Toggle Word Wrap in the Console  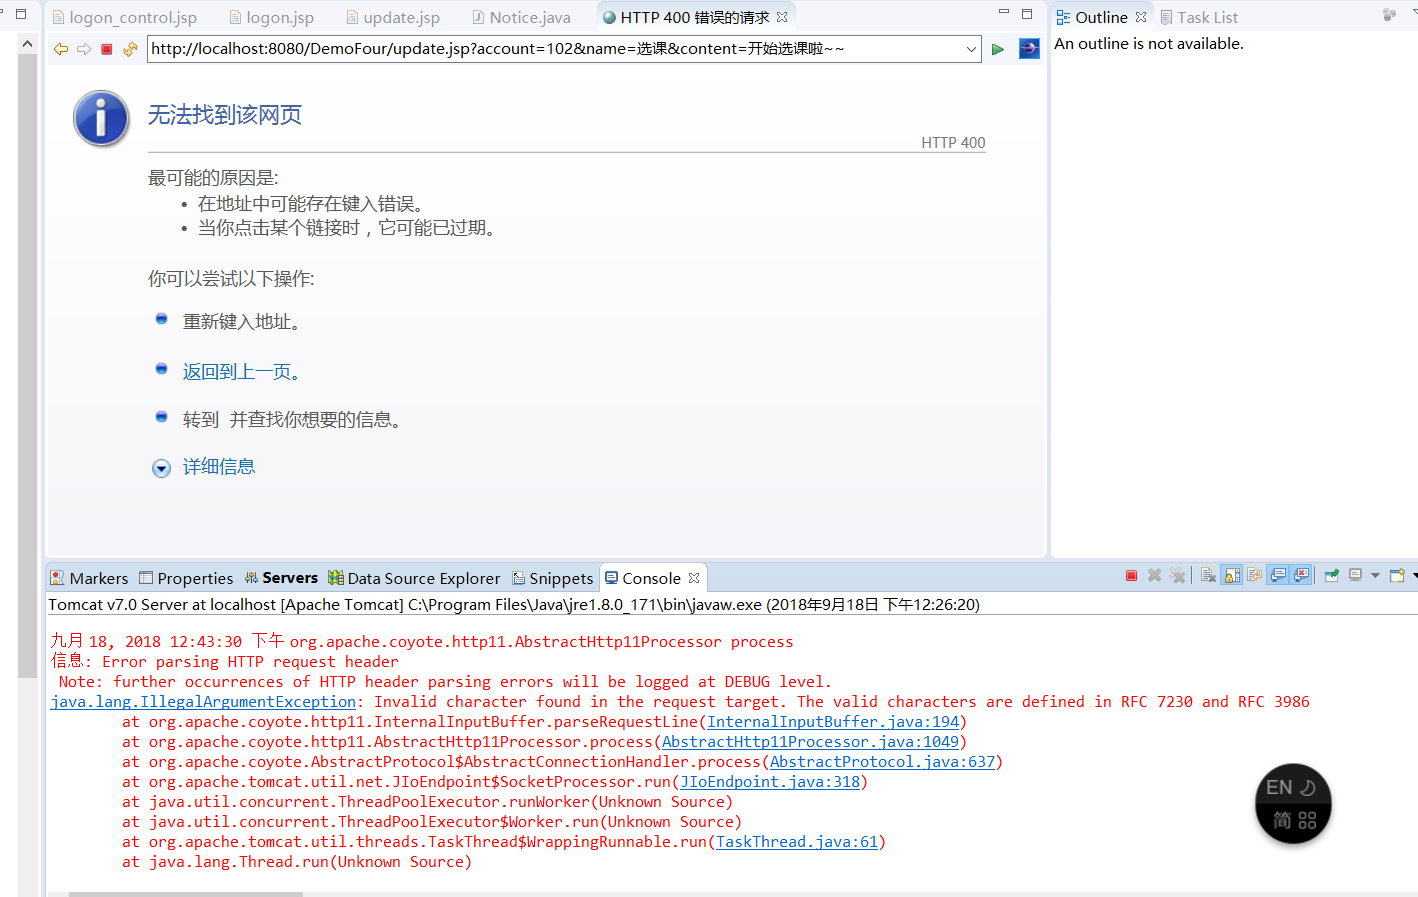[x=1255, y=575]
